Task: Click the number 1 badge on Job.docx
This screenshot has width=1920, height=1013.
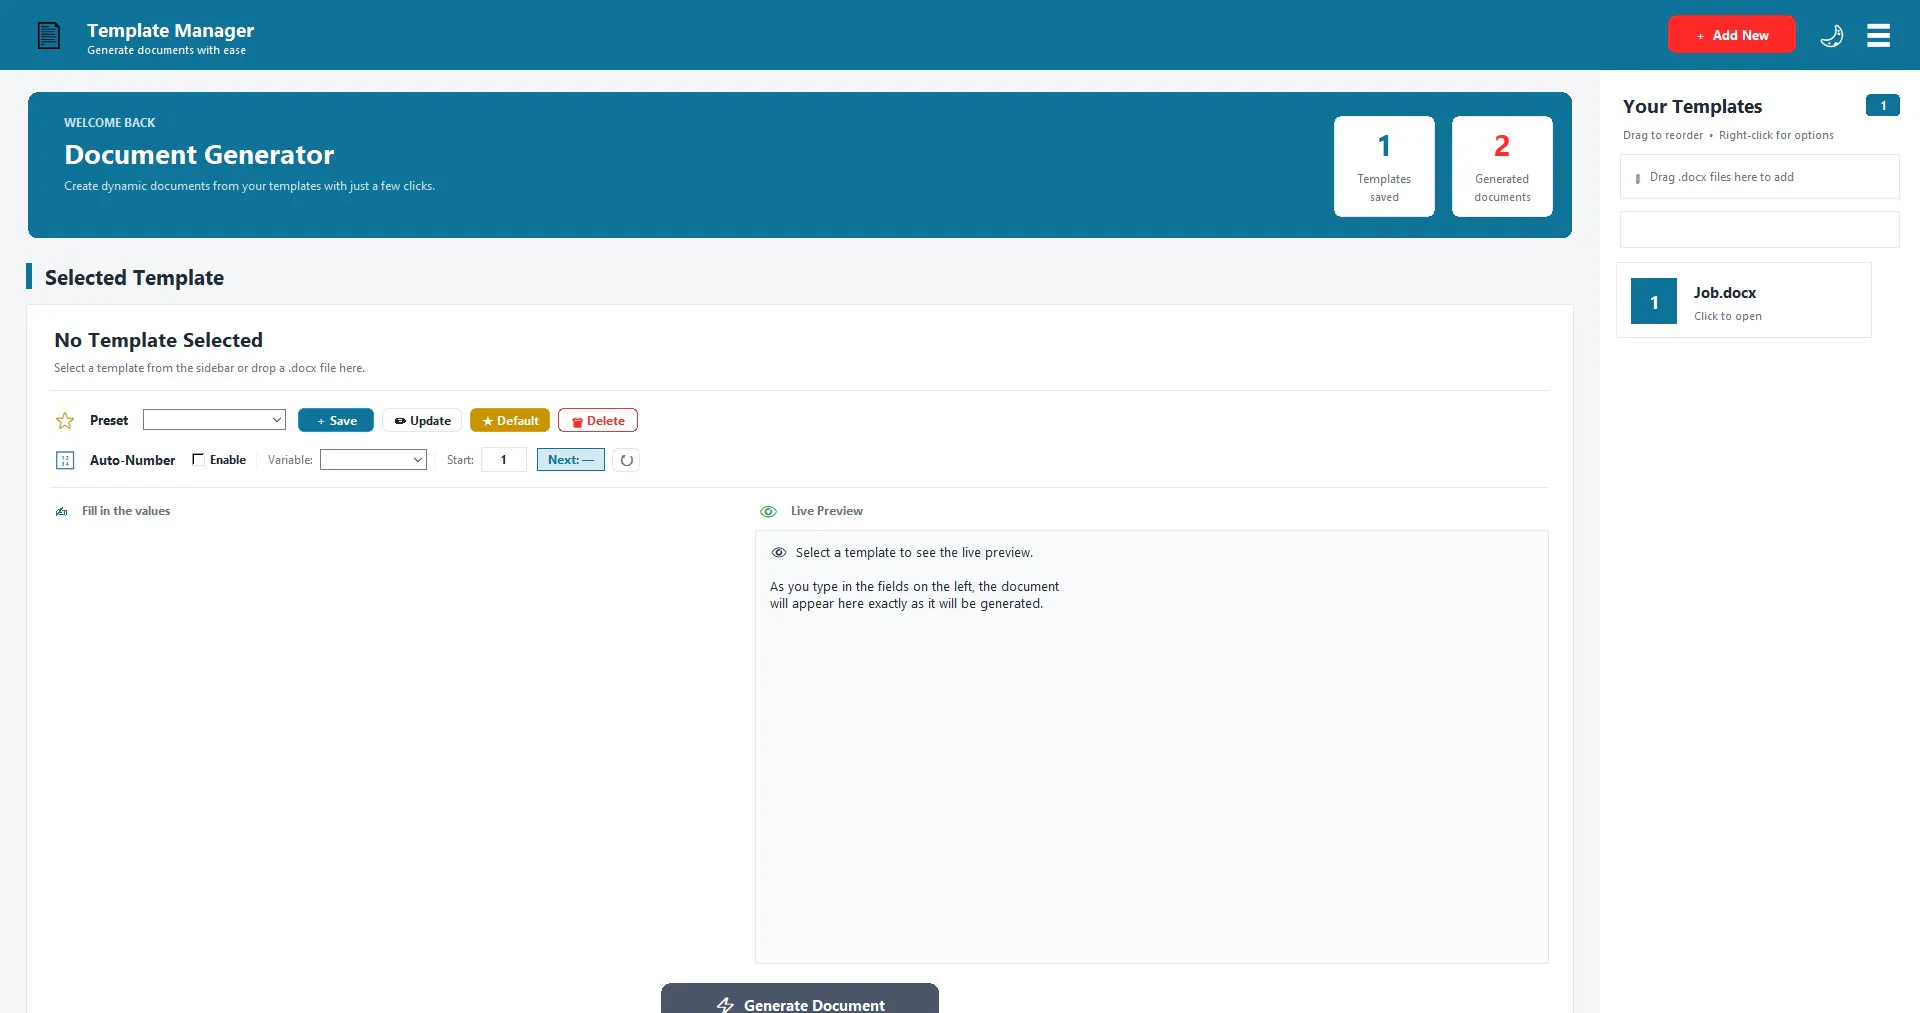Action: [1654, 302]
